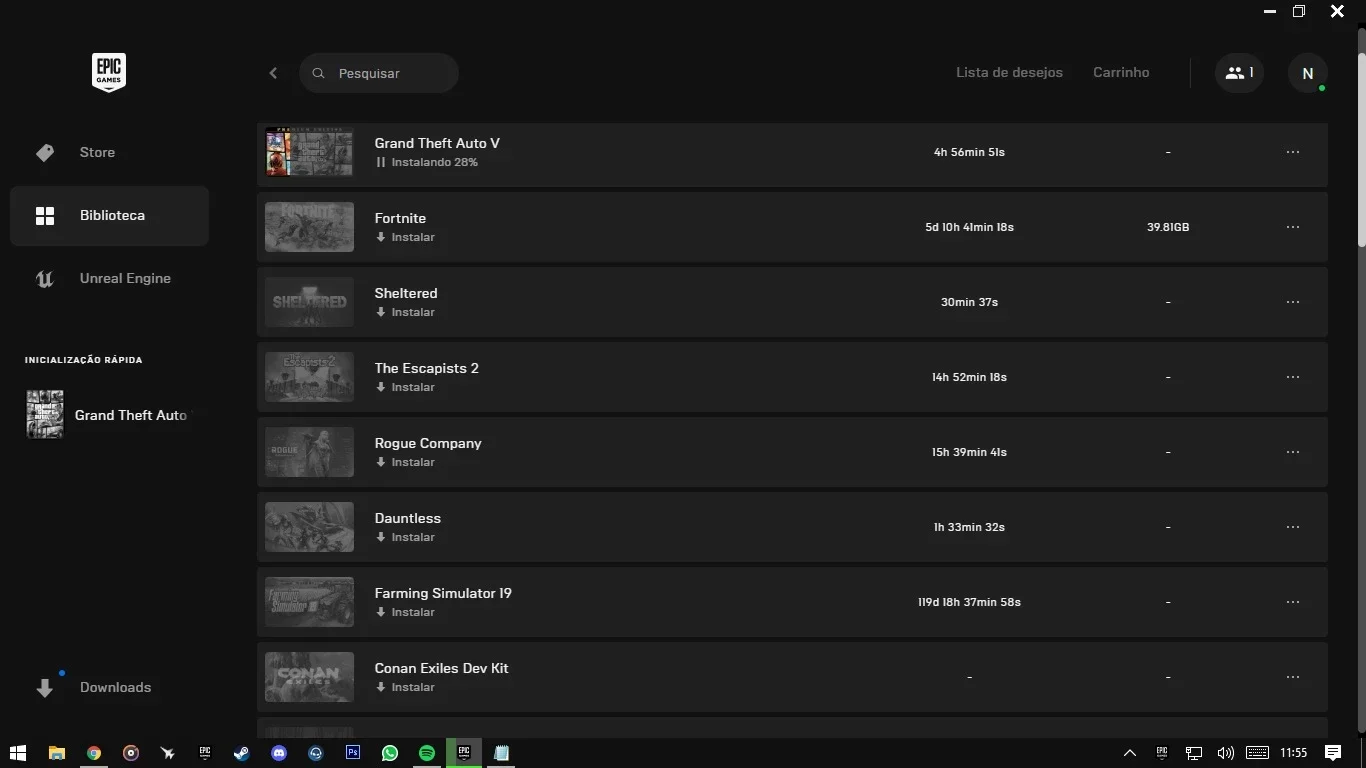Open Google Chrome from the taskbar

tap(94, 753)
